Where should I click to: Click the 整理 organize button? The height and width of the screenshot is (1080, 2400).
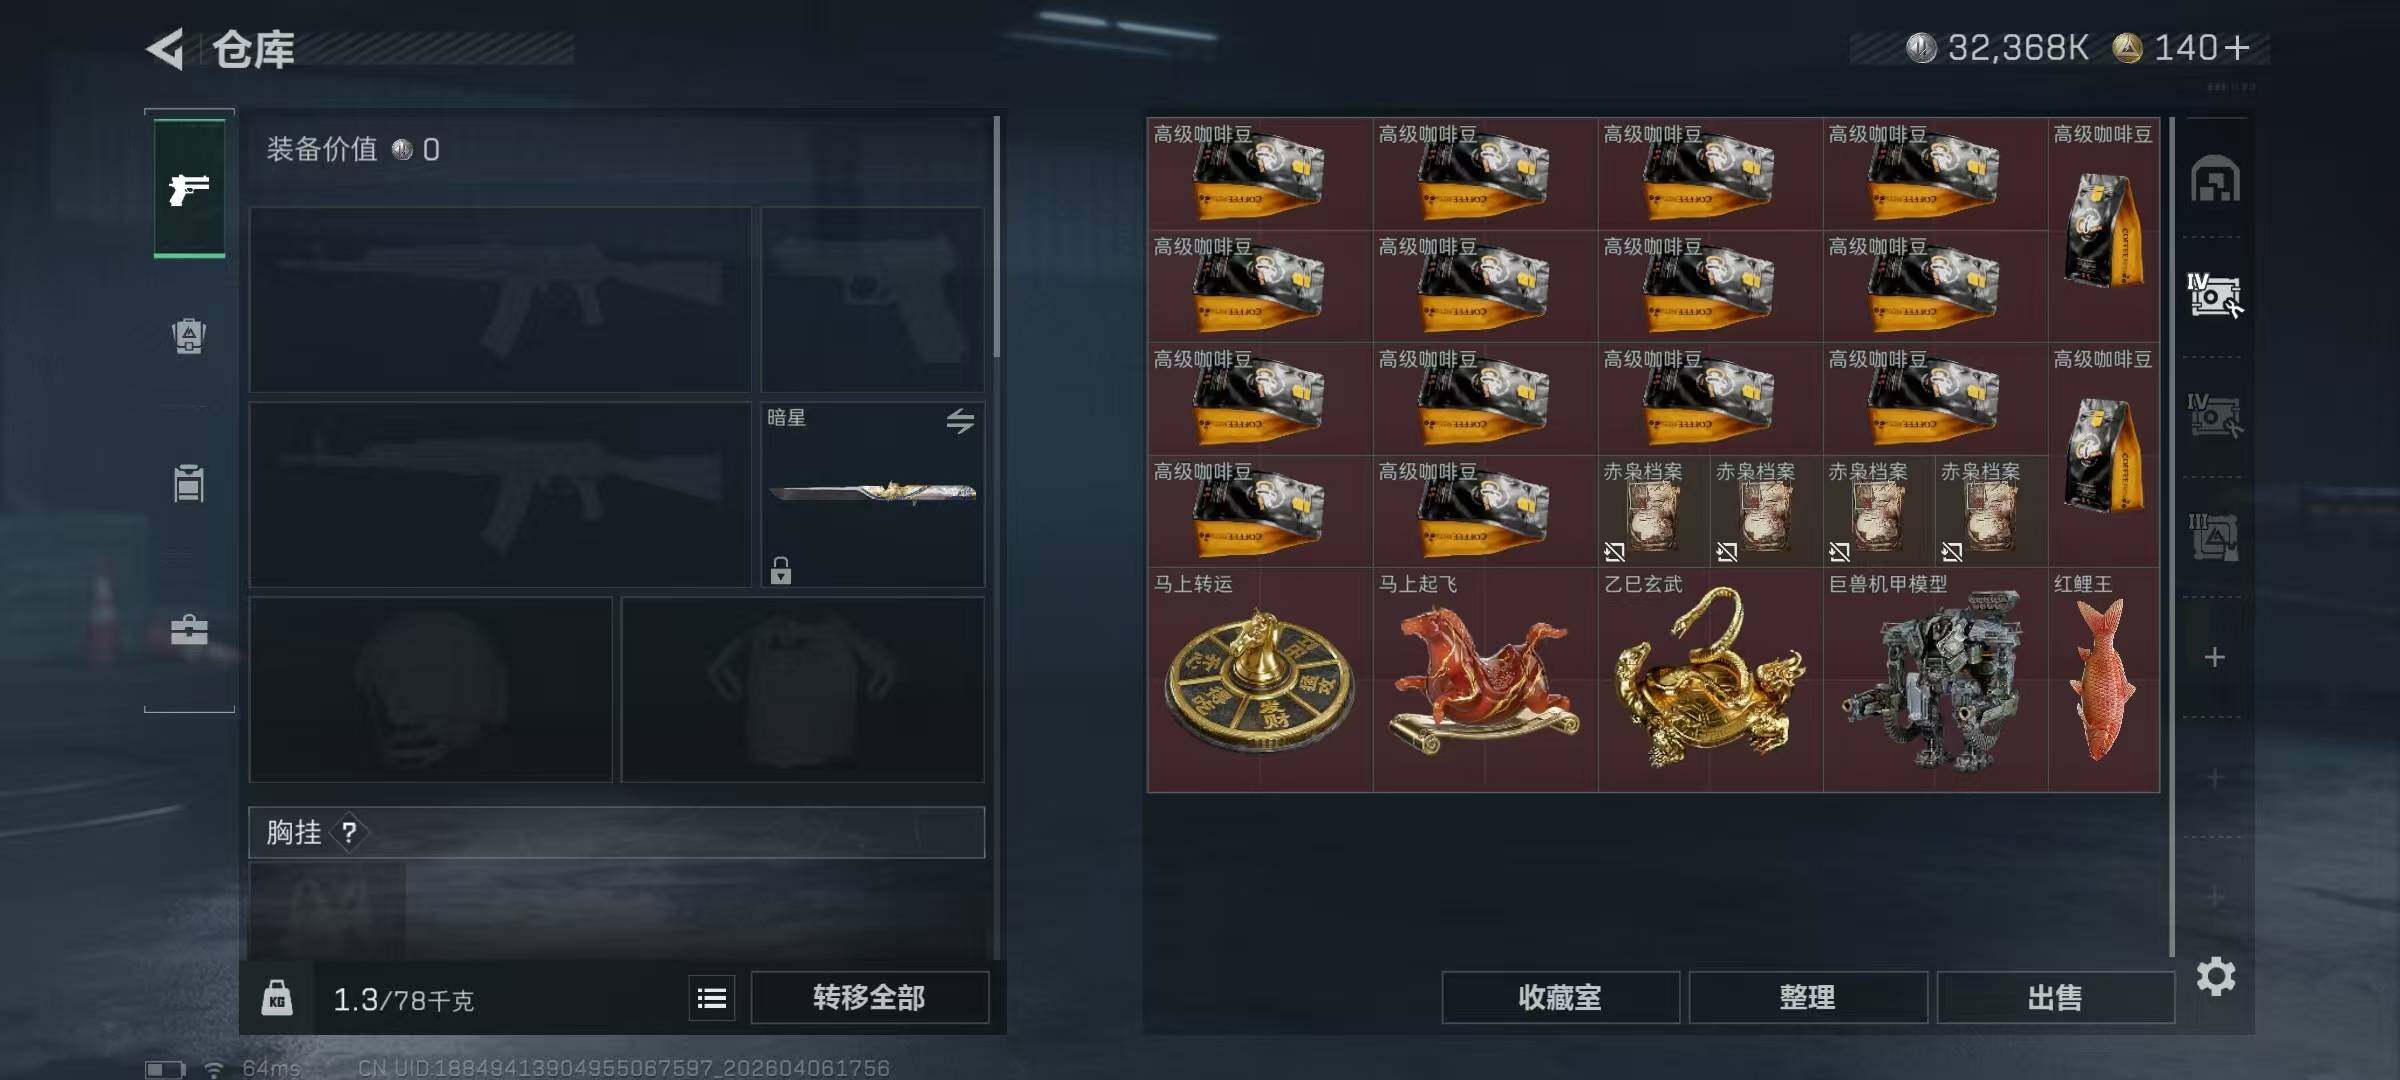[1808, 998]
